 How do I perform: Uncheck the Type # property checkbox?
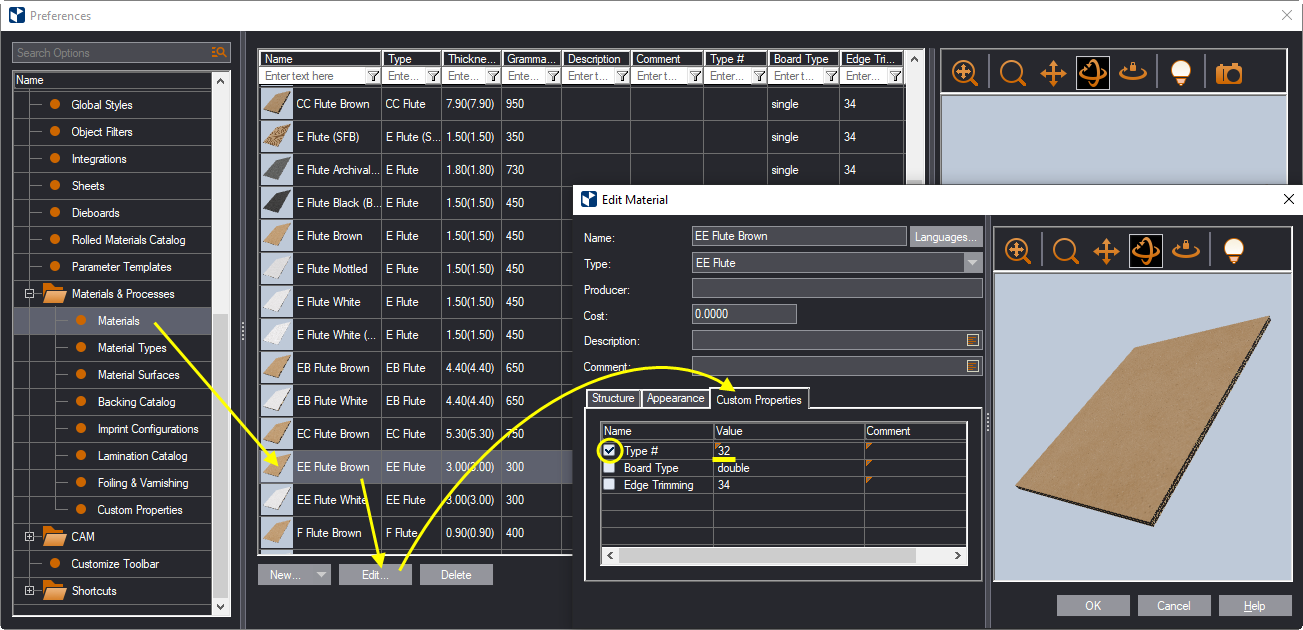609,451
